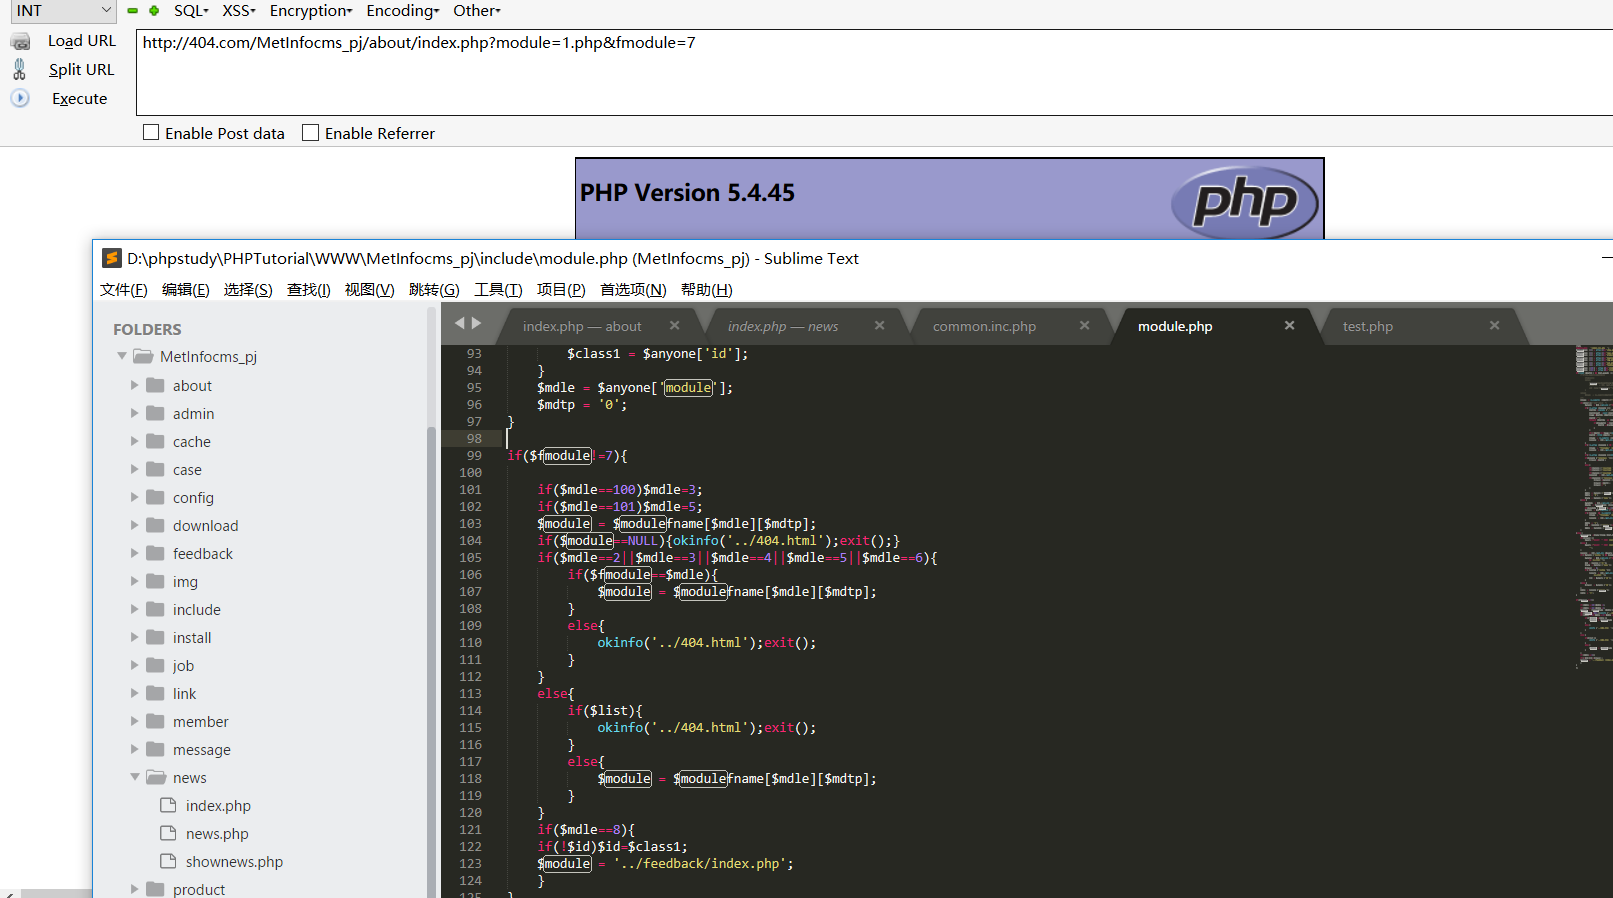Click the index.php file icon under news
Screen dimensions: 1613x898
tap(168, 805)
